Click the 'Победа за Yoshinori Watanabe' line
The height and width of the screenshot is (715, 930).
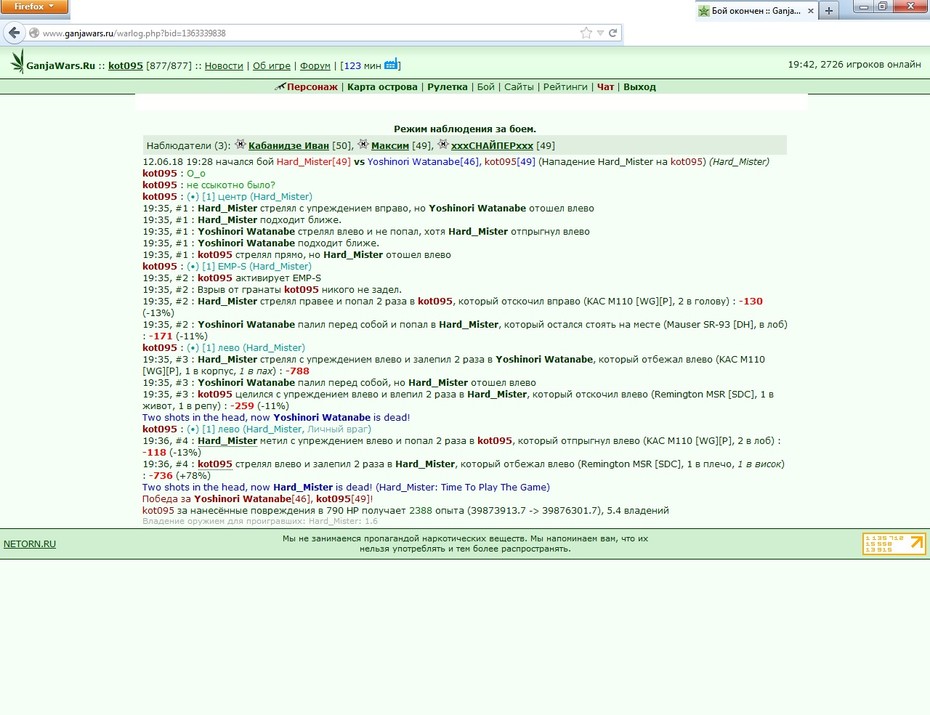tap(257, 499)
